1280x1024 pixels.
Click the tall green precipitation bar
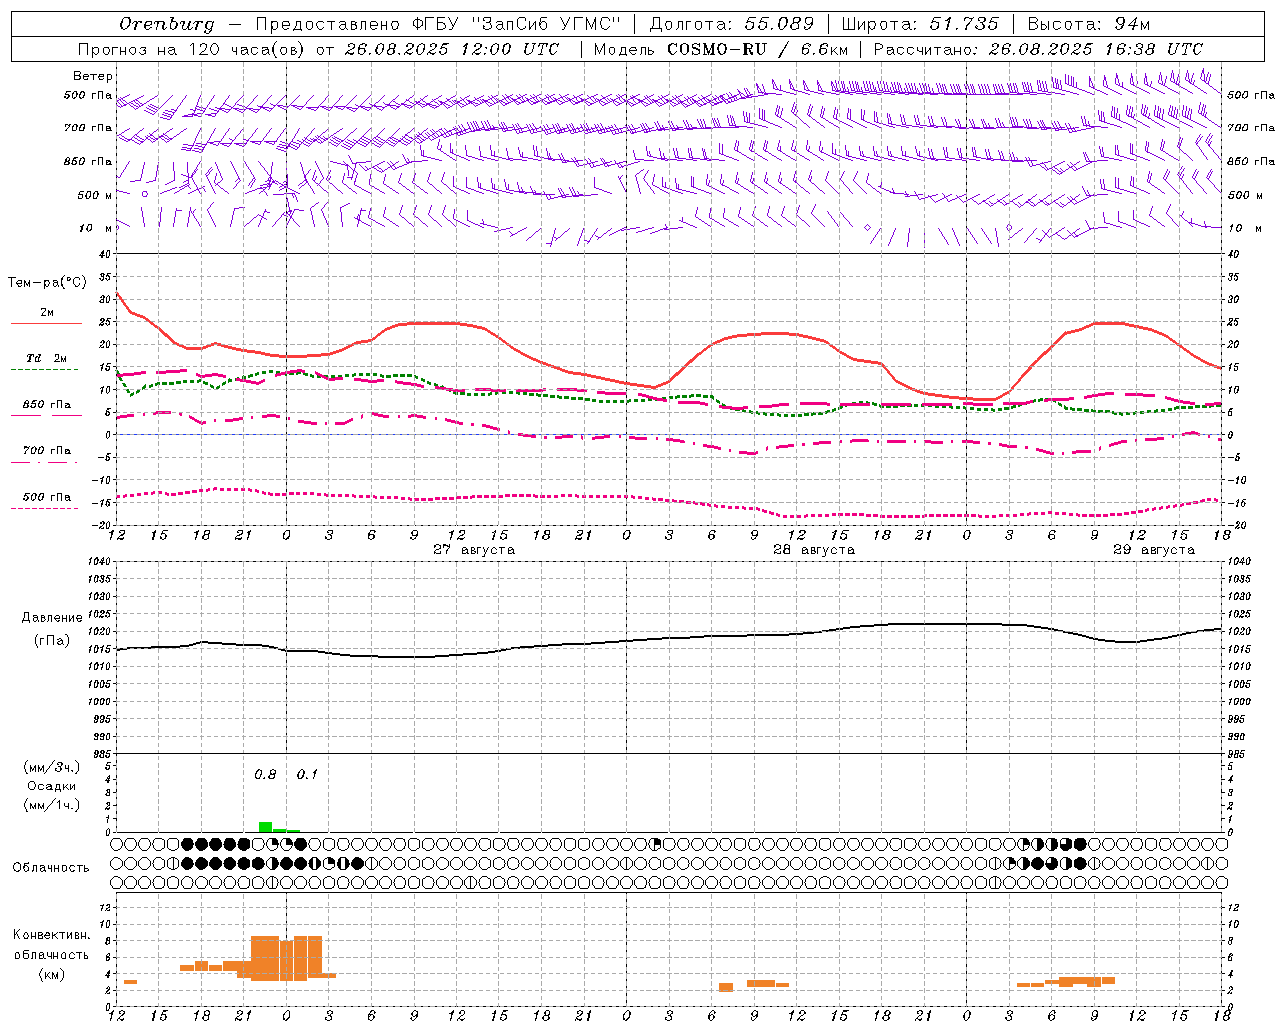(x=265, y=827)
